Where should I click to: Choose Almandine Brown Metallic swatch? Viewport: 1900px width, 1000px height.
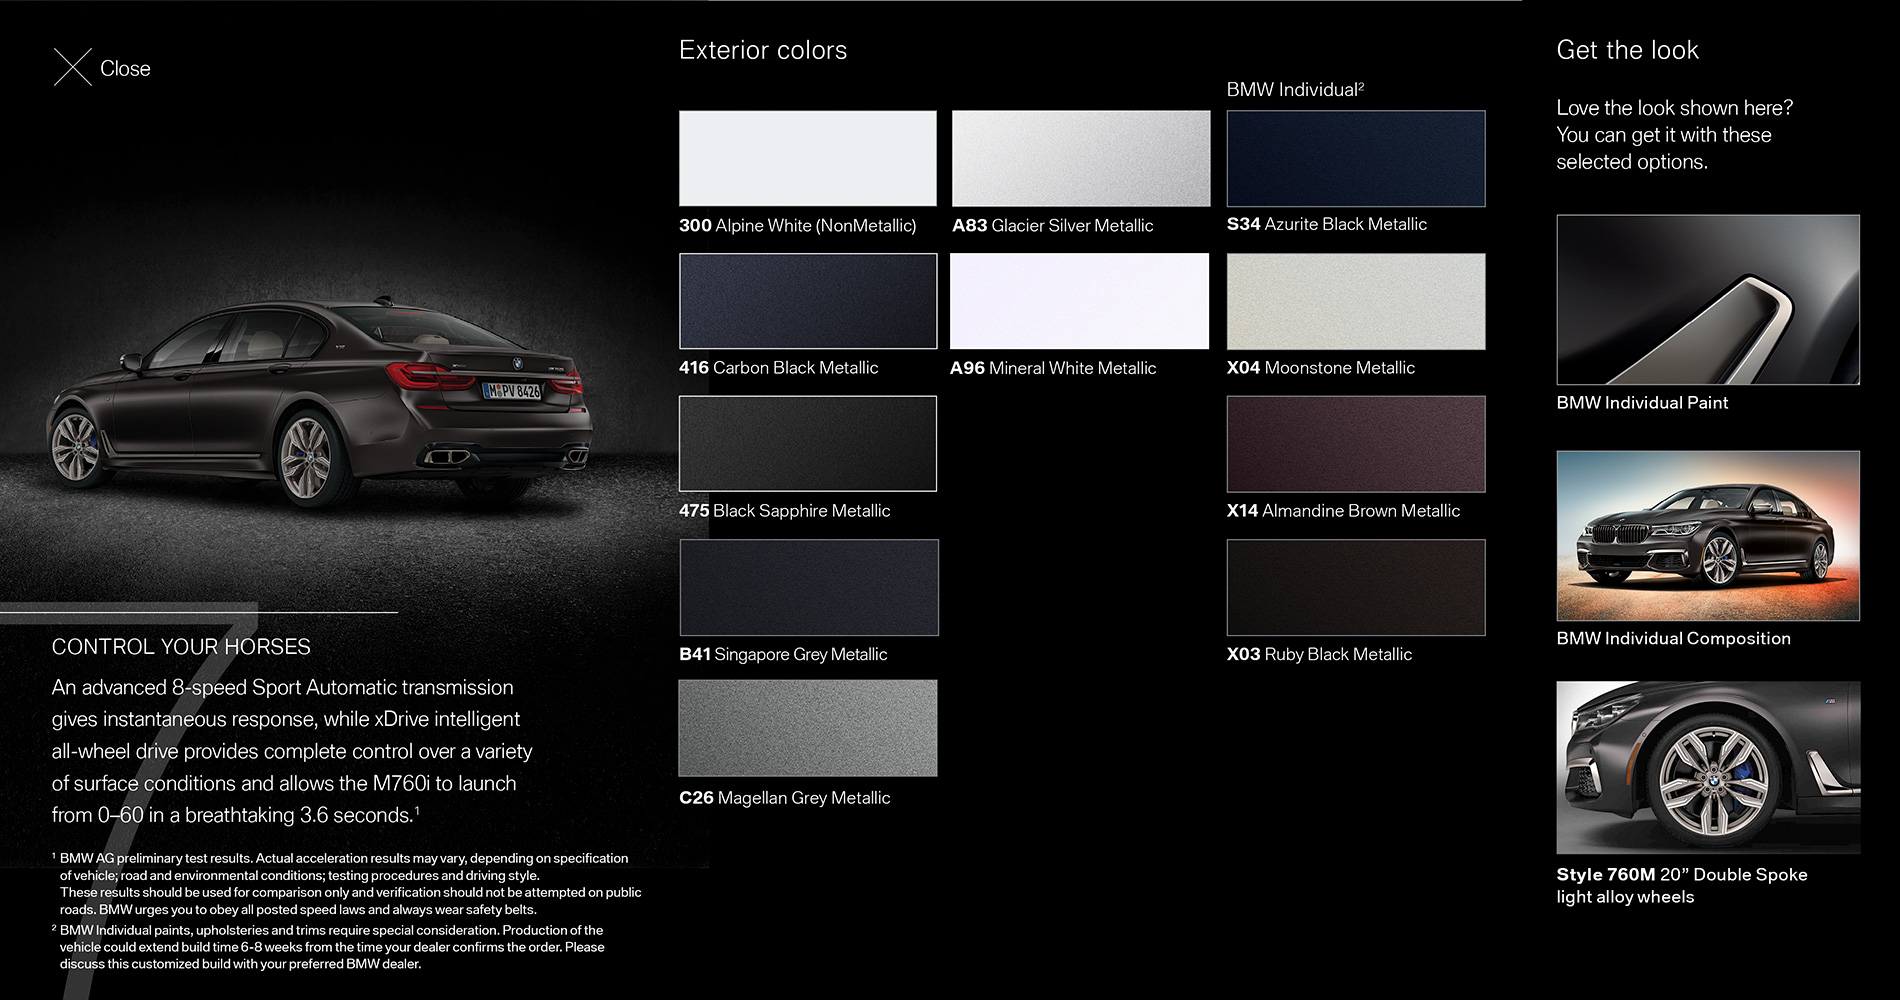(x=1356, y=444)
